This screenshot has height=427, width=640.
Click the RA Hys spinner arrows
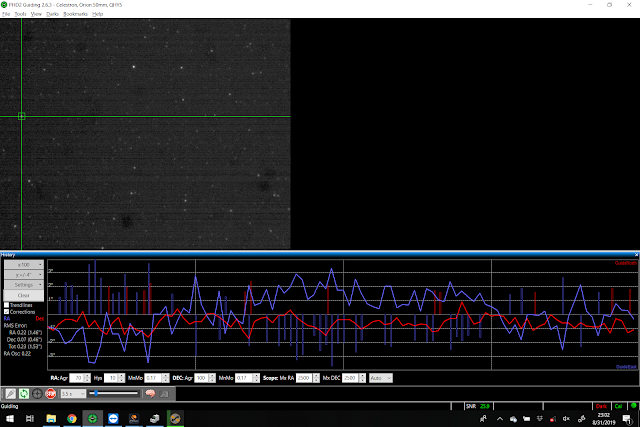122,378
